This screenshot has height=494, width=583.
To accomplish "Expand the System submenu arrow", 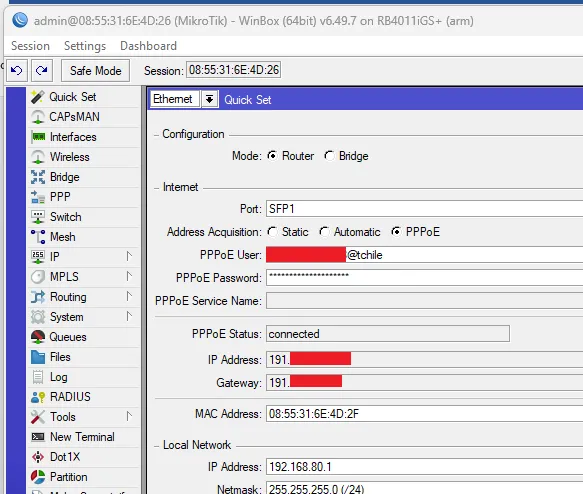I will [x=129, y=317].
